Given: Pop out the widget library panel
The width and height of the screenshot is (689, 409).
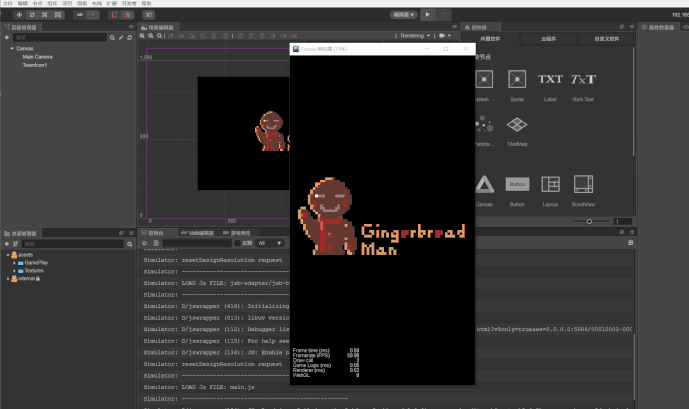Looking at the screenshot, I should tap(622, 27).
